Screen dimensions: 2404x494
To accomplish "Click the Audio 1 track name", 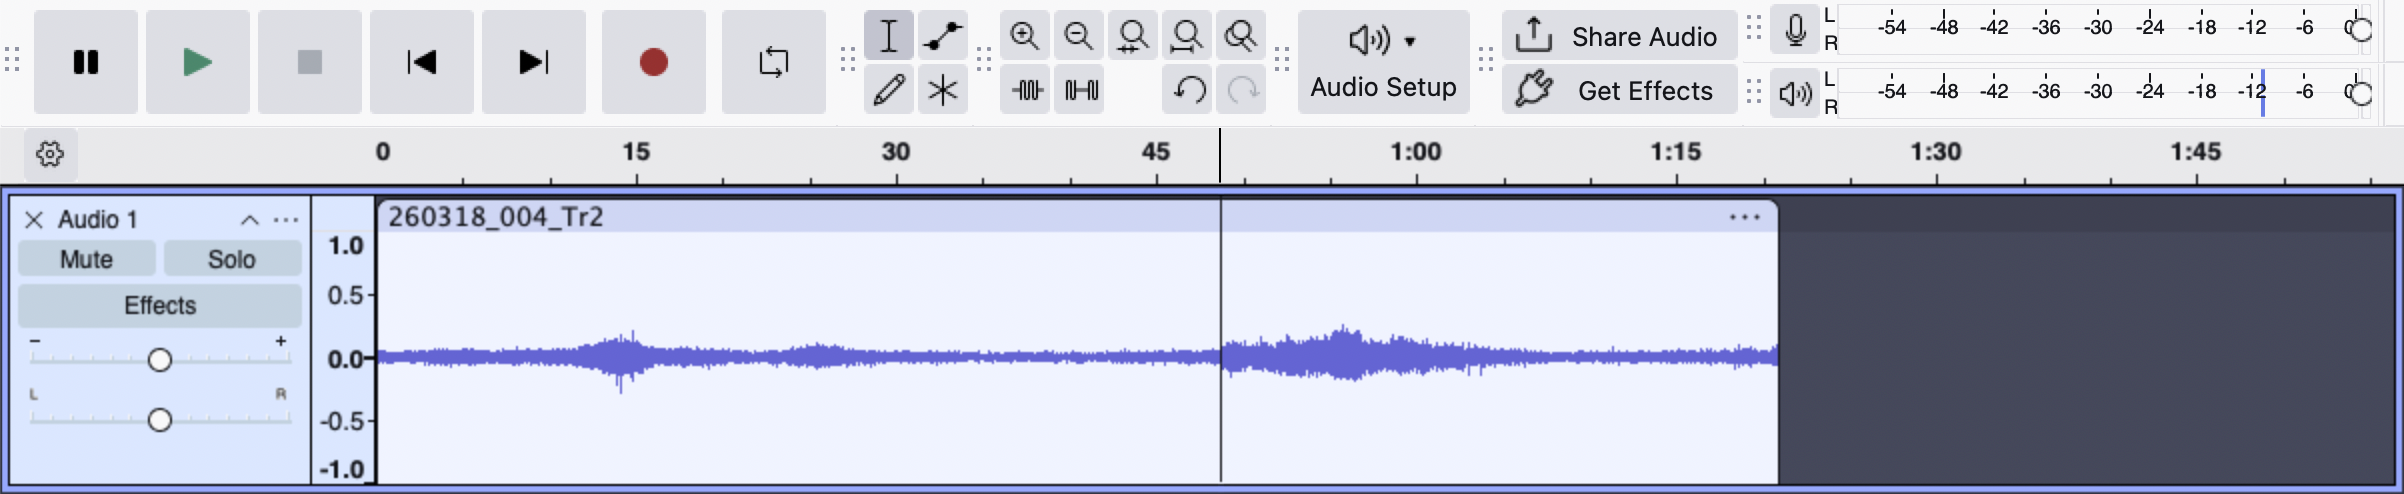I will (98, 219).
